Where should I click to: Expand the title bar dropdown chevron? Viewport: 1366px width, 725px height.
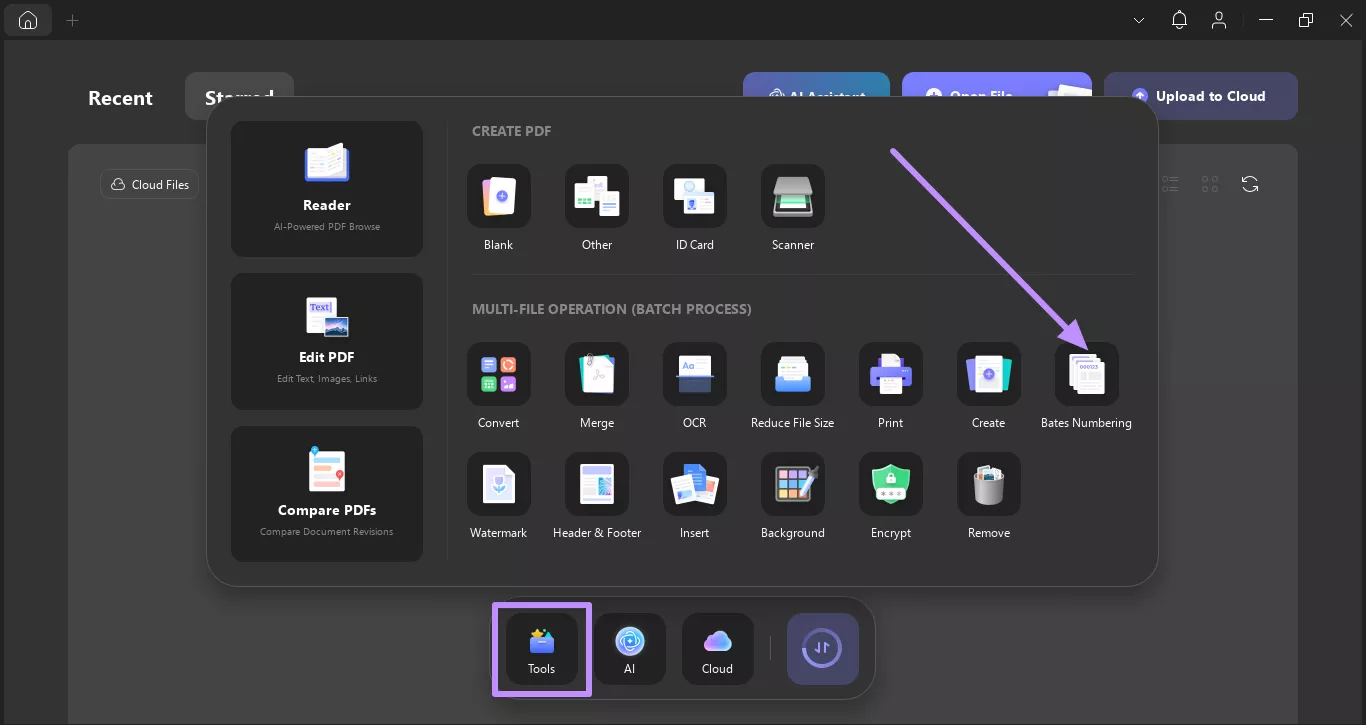1139,20
